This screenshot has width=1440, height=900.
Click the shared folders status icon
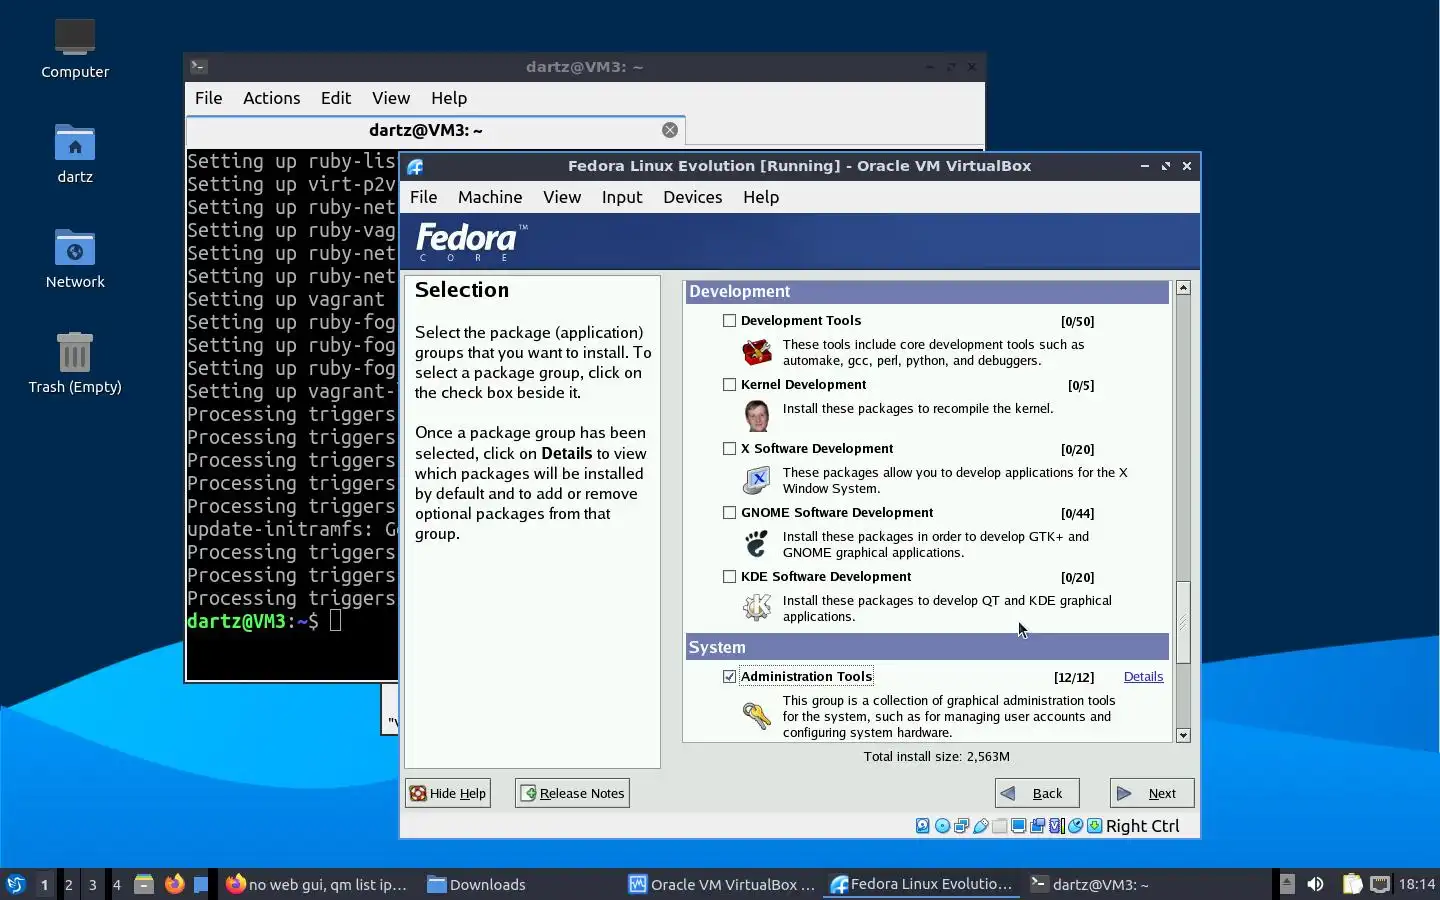tap(999, 826)
